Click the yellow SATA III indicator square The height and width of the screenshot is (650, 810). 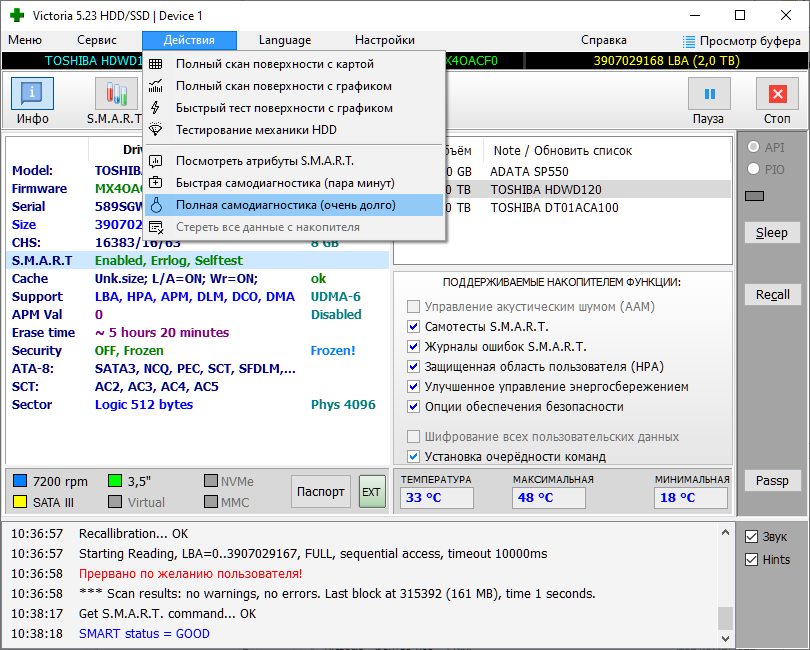point(20,502)
